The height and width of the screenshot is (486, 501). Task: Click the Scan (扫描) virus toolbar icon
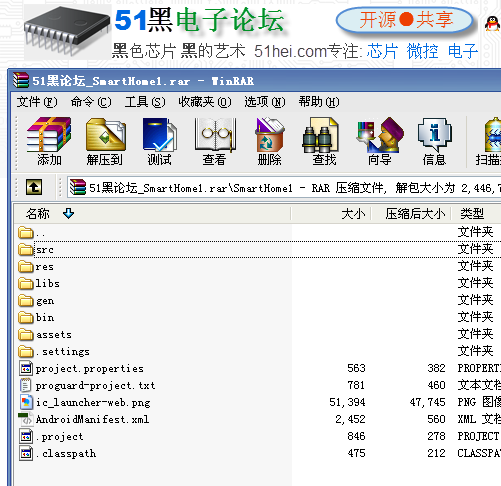[493, 135]
